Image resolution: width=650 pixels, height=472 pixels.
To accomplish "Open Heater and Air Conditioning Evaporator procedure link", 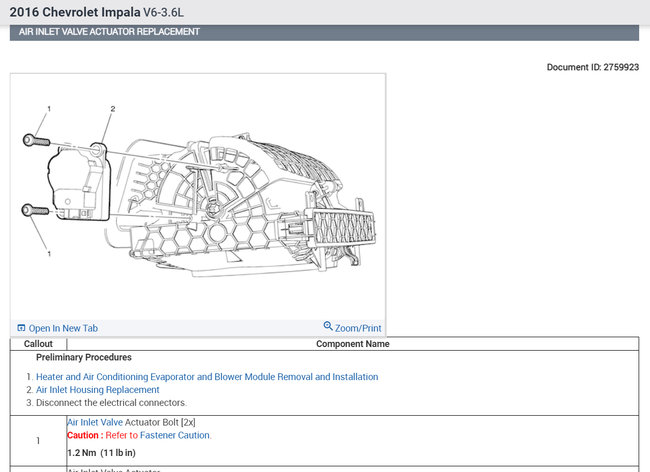I will click(x=207, y=377).
